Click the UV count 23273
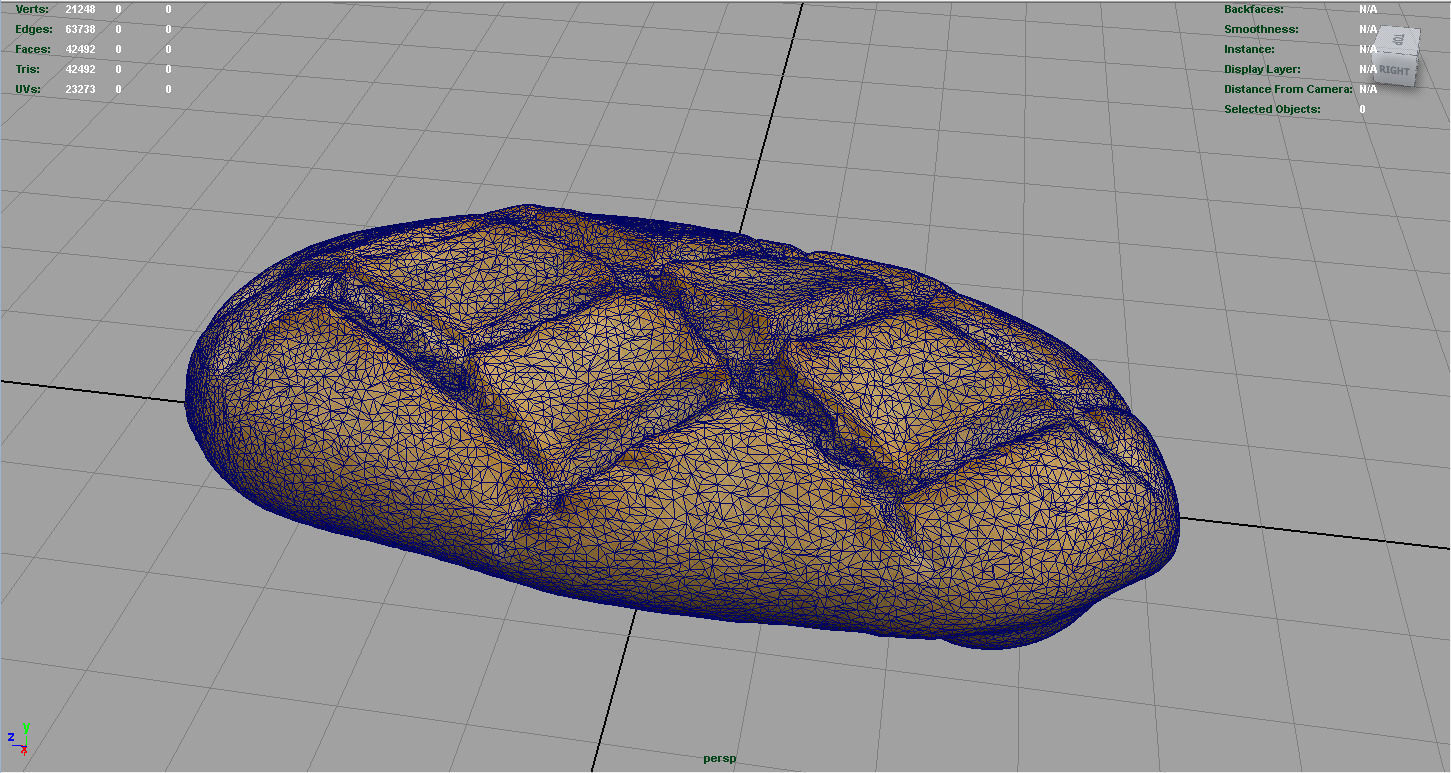The width and height of the screenshot is (1451, 773). pyautogui.click(x=80, y=89)
